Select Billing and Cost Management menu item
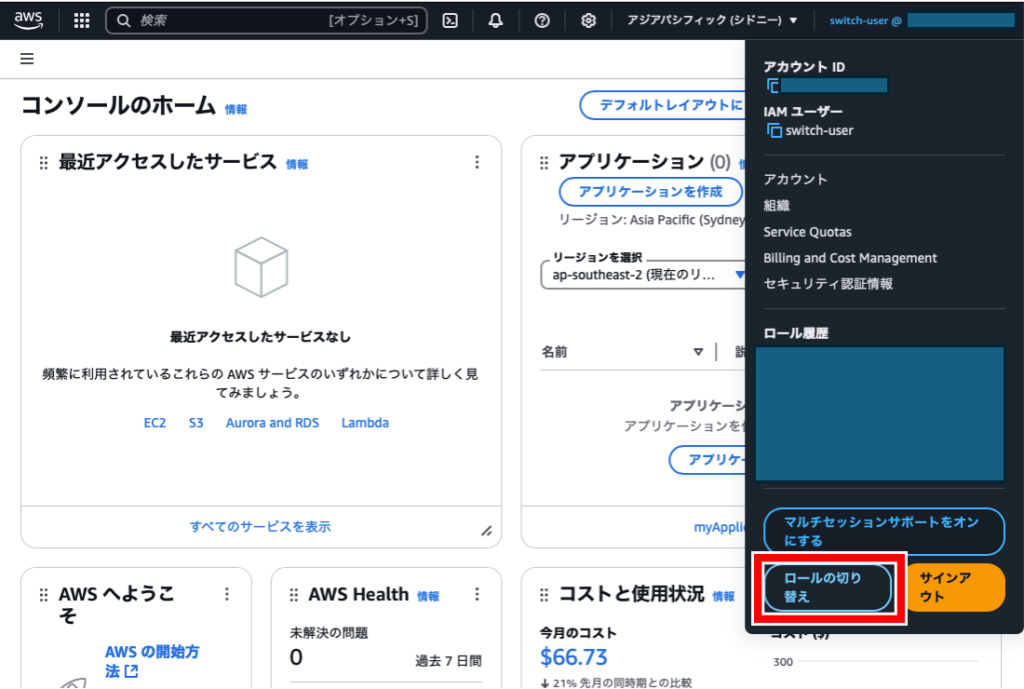 pyautogui.click(x=850, y=258)
